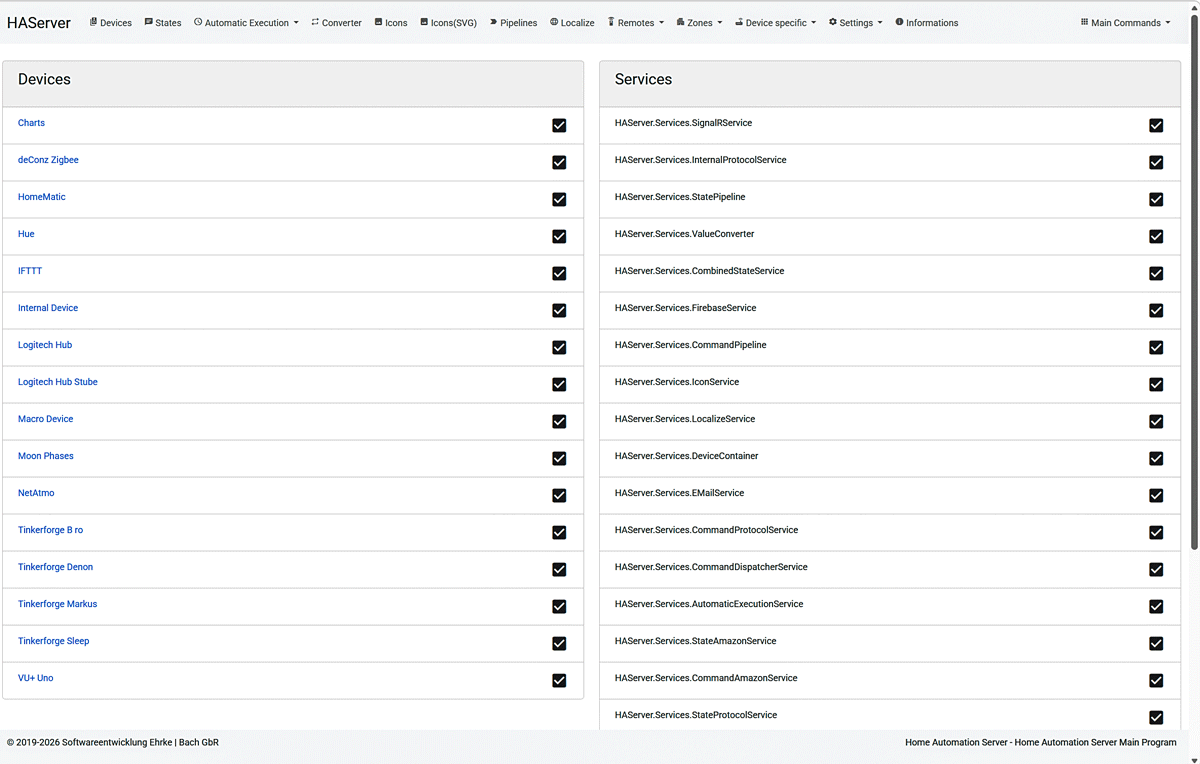Open the Localize page
Viewport: 1200px width, 764px height.
[x=572, y=22]
